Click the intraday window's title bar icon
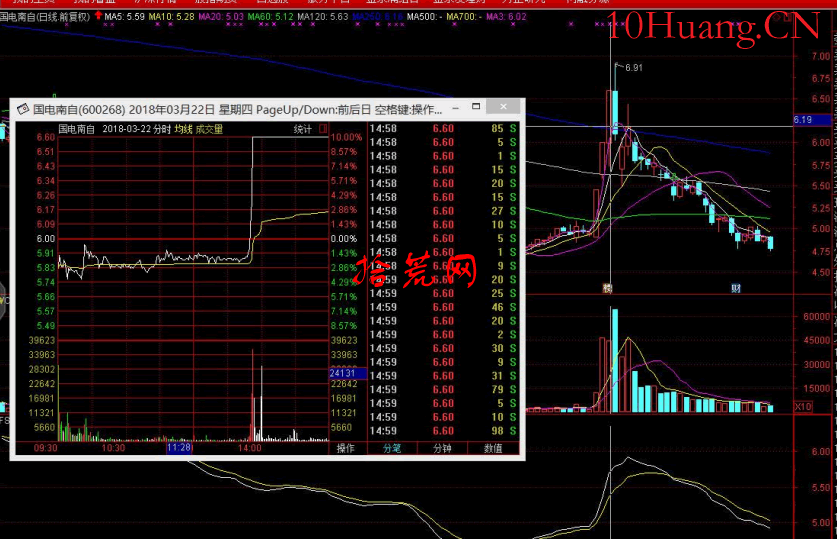Image resolution: width=837 pixels, height=540 pixels. (22, 109)
